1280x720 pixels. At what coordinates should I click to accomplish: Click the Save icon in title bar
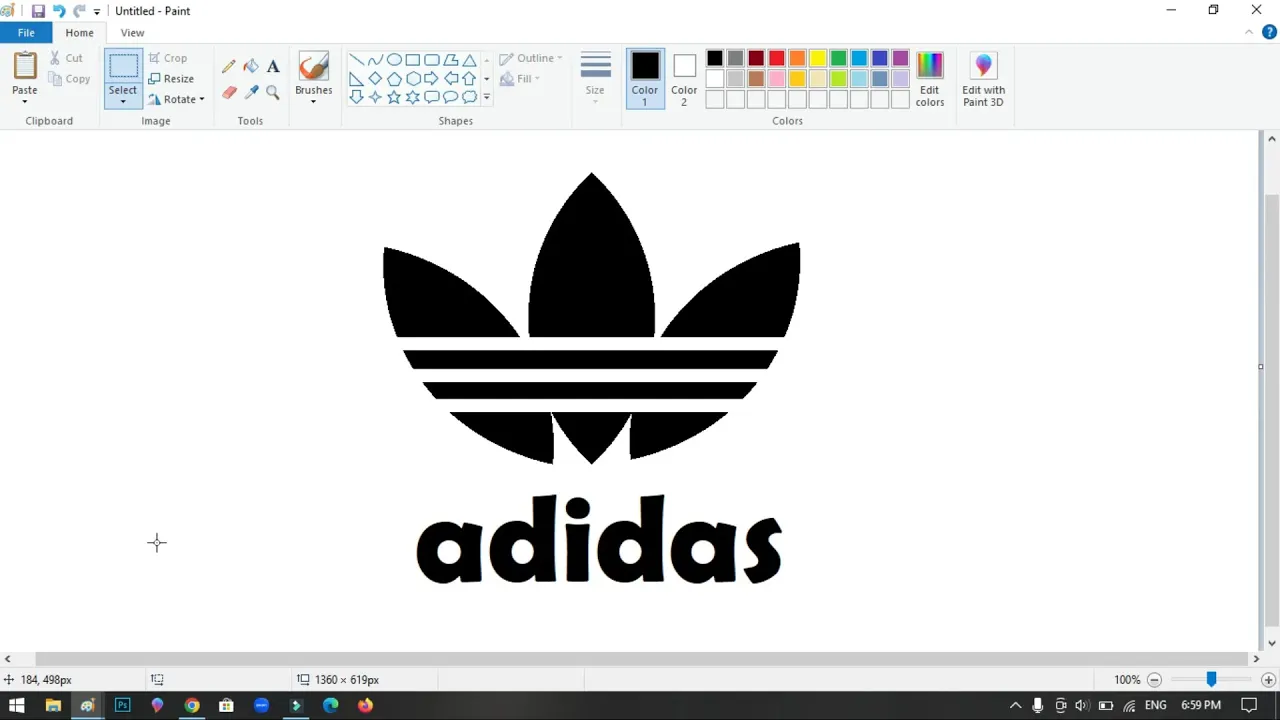[38, 11]
